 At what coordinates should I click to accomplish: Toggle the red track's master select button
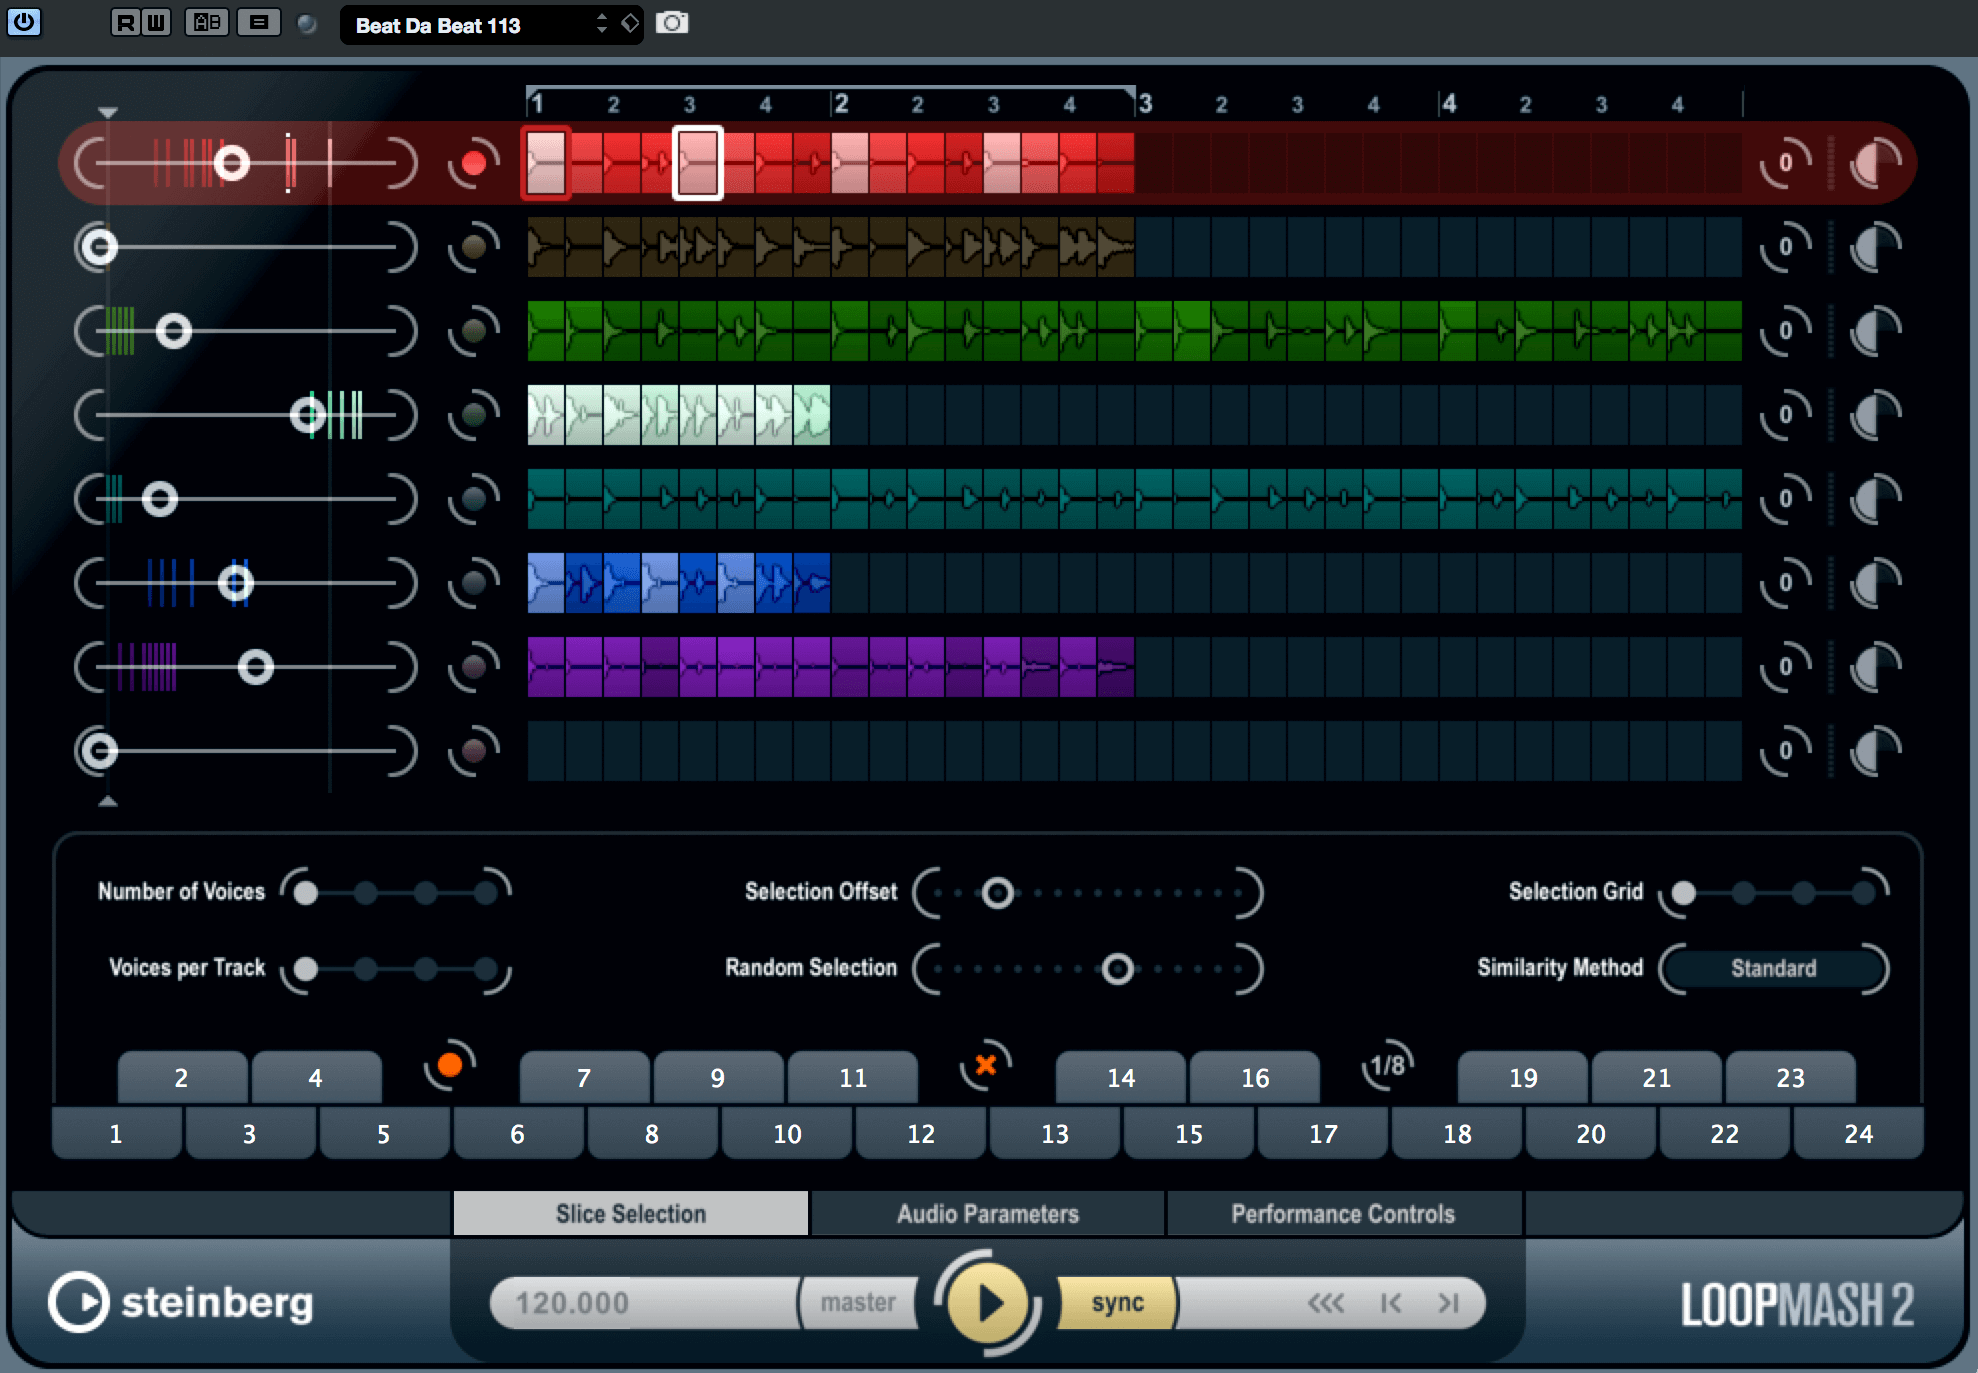(474, 163)
